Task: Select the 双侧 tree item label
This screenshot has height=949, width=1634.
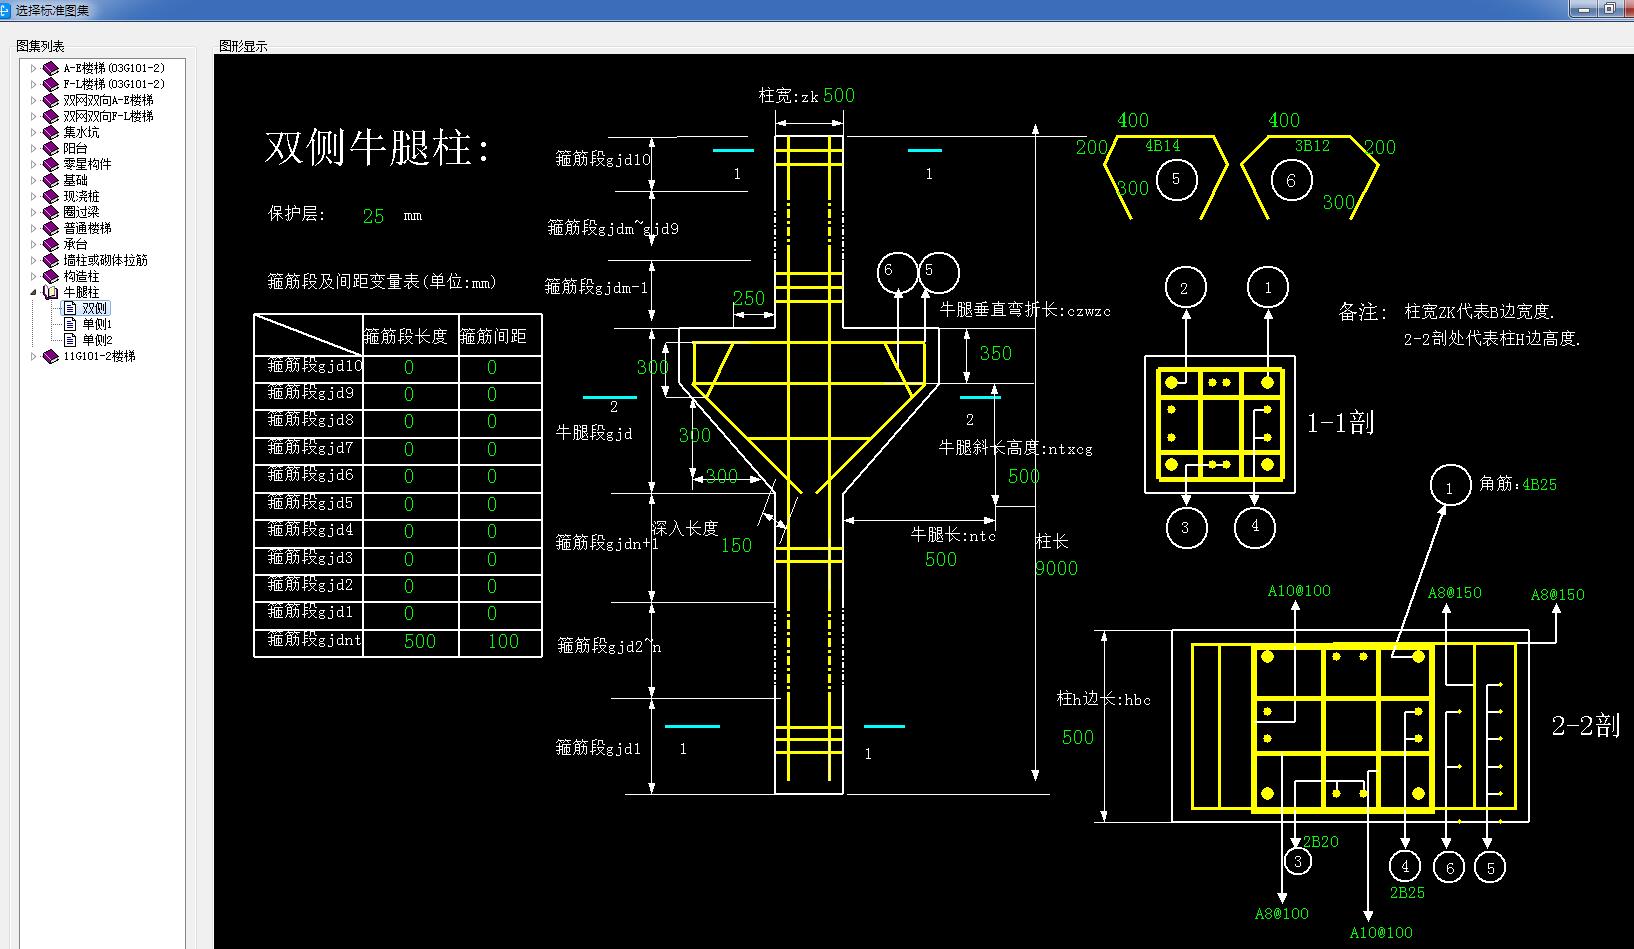Action: [95, 308]
